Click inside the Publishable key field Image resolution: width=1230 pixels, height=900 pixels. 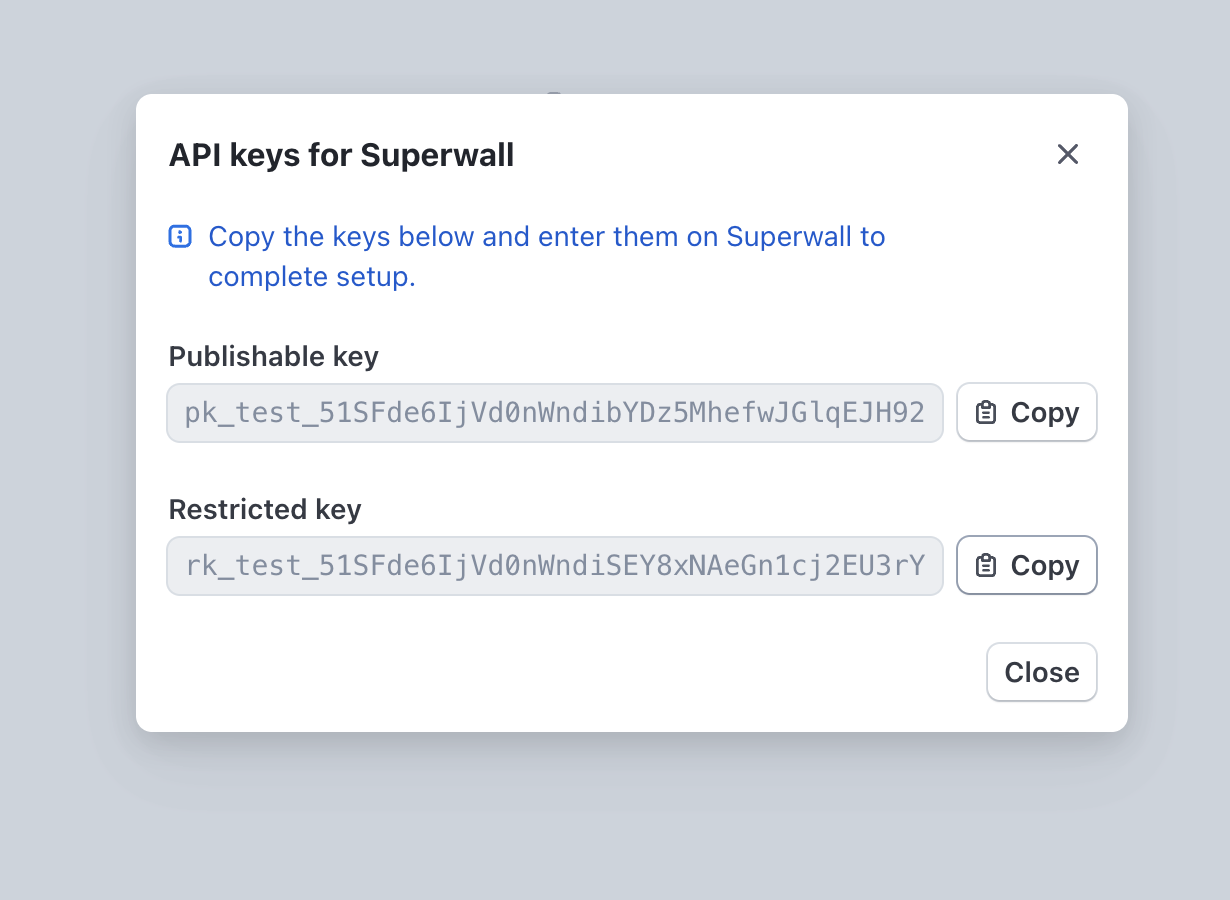(554, 413)
